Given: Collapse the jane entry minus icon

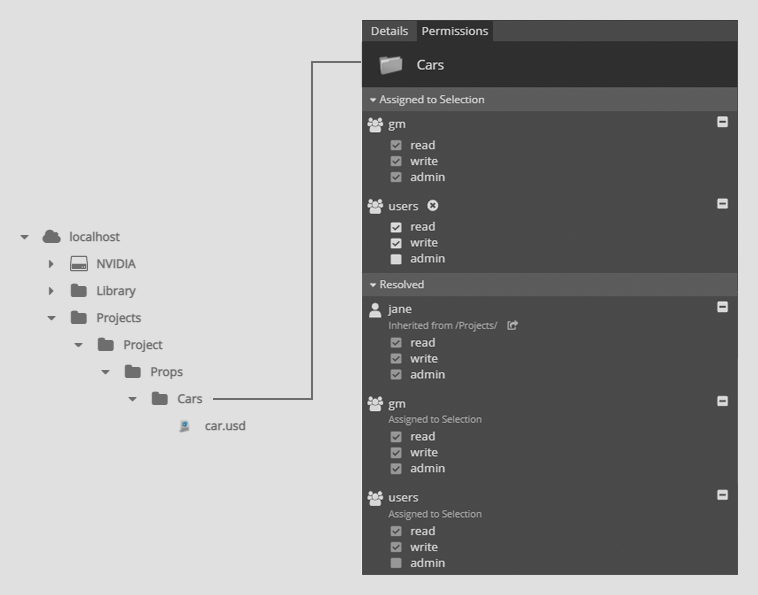Looking at the screenshot, I should [722, 307].
